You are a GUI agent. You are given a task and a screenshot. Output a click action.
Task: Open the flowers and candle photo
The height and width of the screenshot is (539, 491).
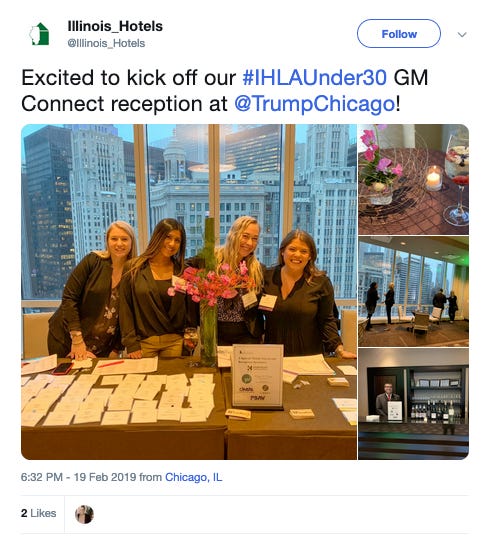pyautogui.click(x=413, y=179)
